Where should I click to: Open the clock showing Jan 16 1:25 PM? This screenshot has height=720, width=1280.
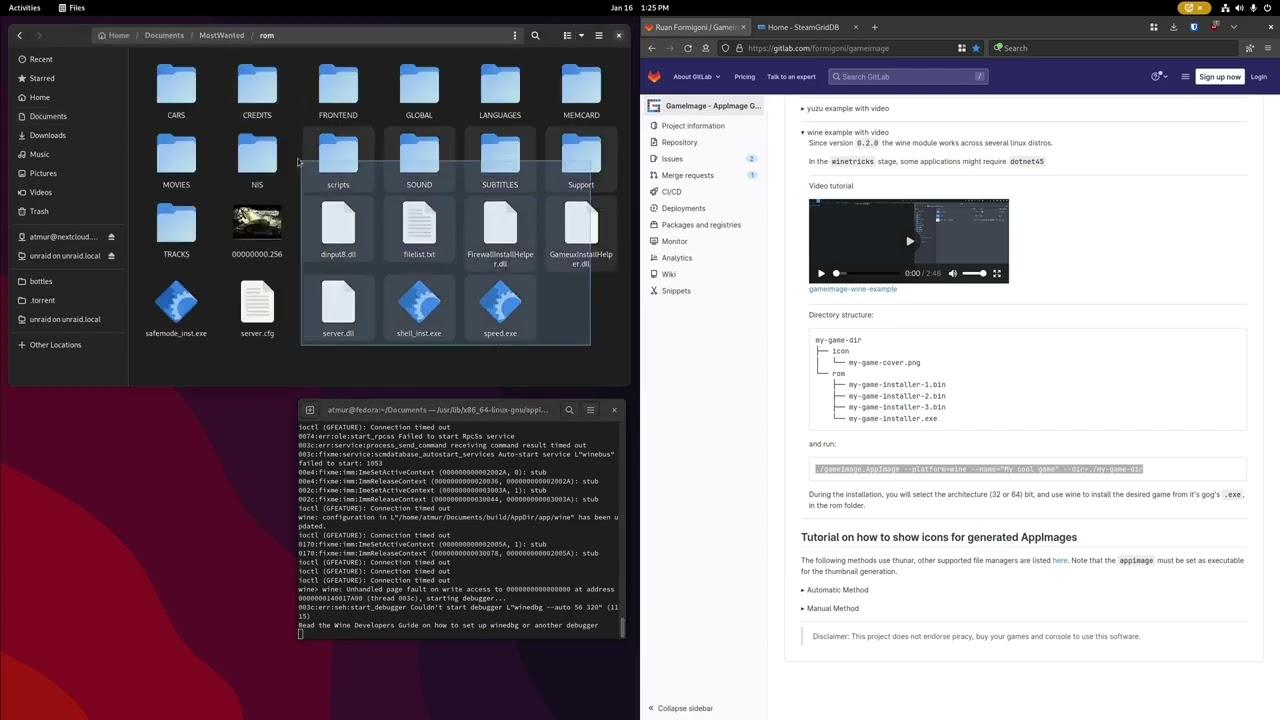click(x=640, y=7)
